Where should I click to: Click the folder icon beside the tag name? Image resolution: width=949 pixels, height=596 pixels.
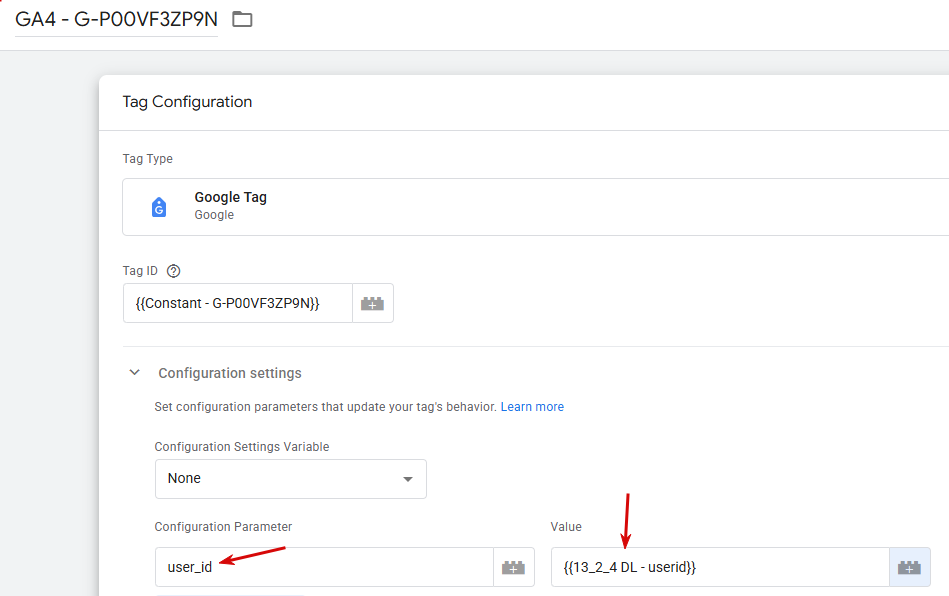click(242, 19)
